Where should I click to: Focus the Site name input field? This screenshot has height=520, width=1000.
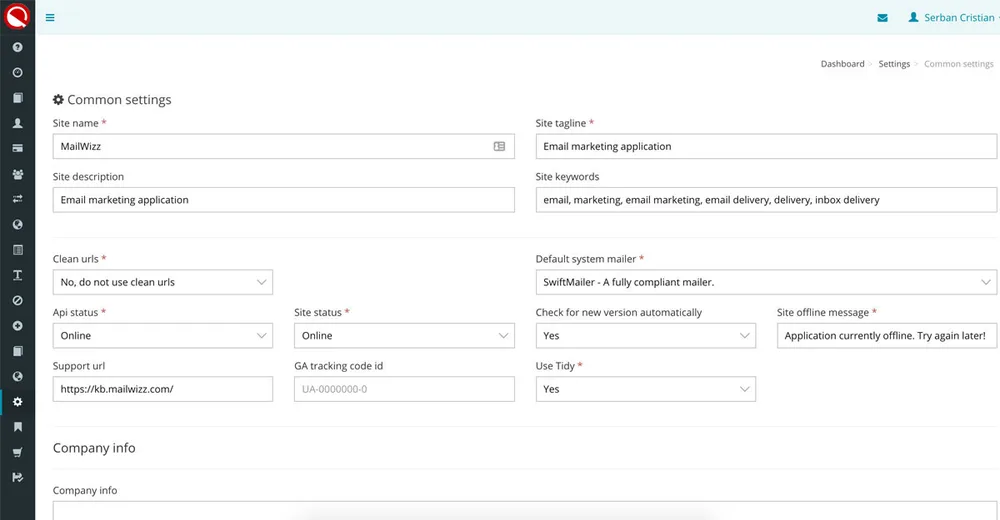click(x=284, y=146)
